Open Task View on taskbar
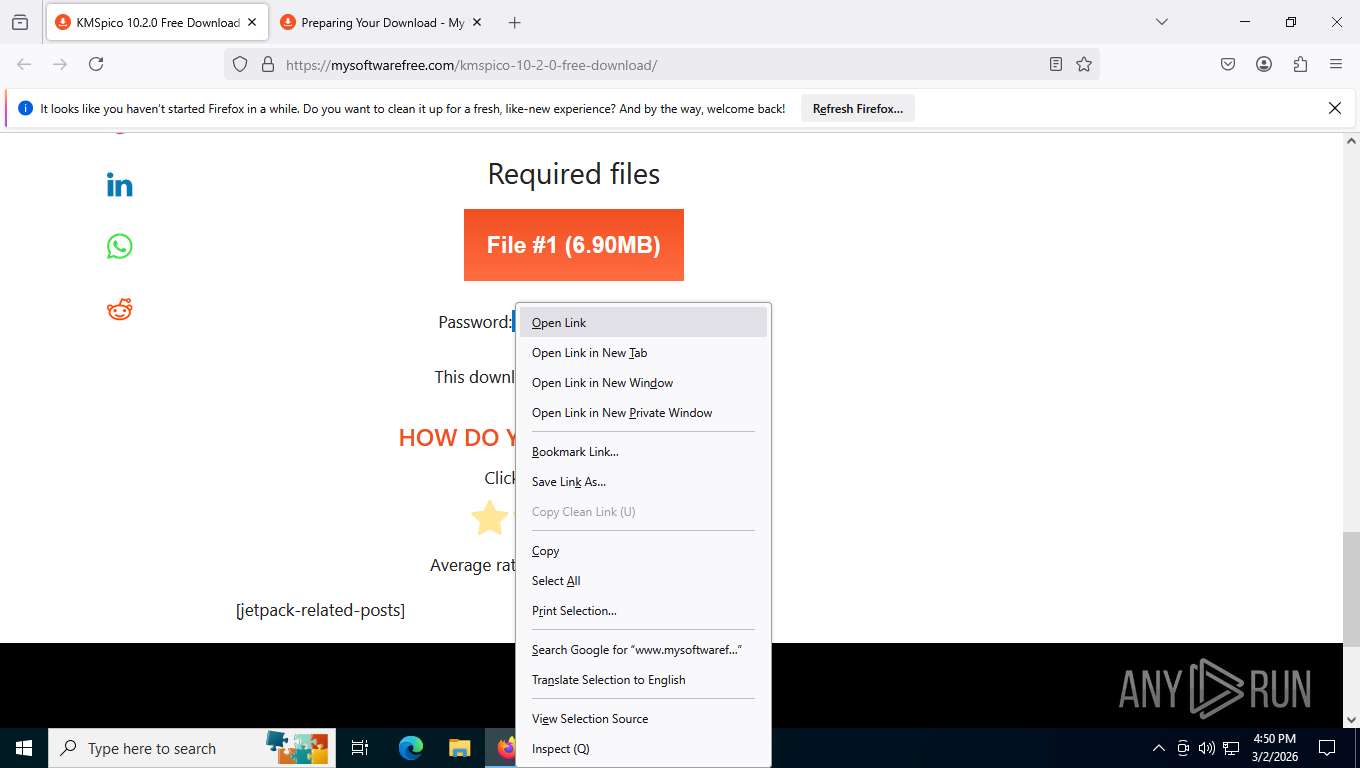This screenshot has width=1360, height=768. (x=360, y=748)
